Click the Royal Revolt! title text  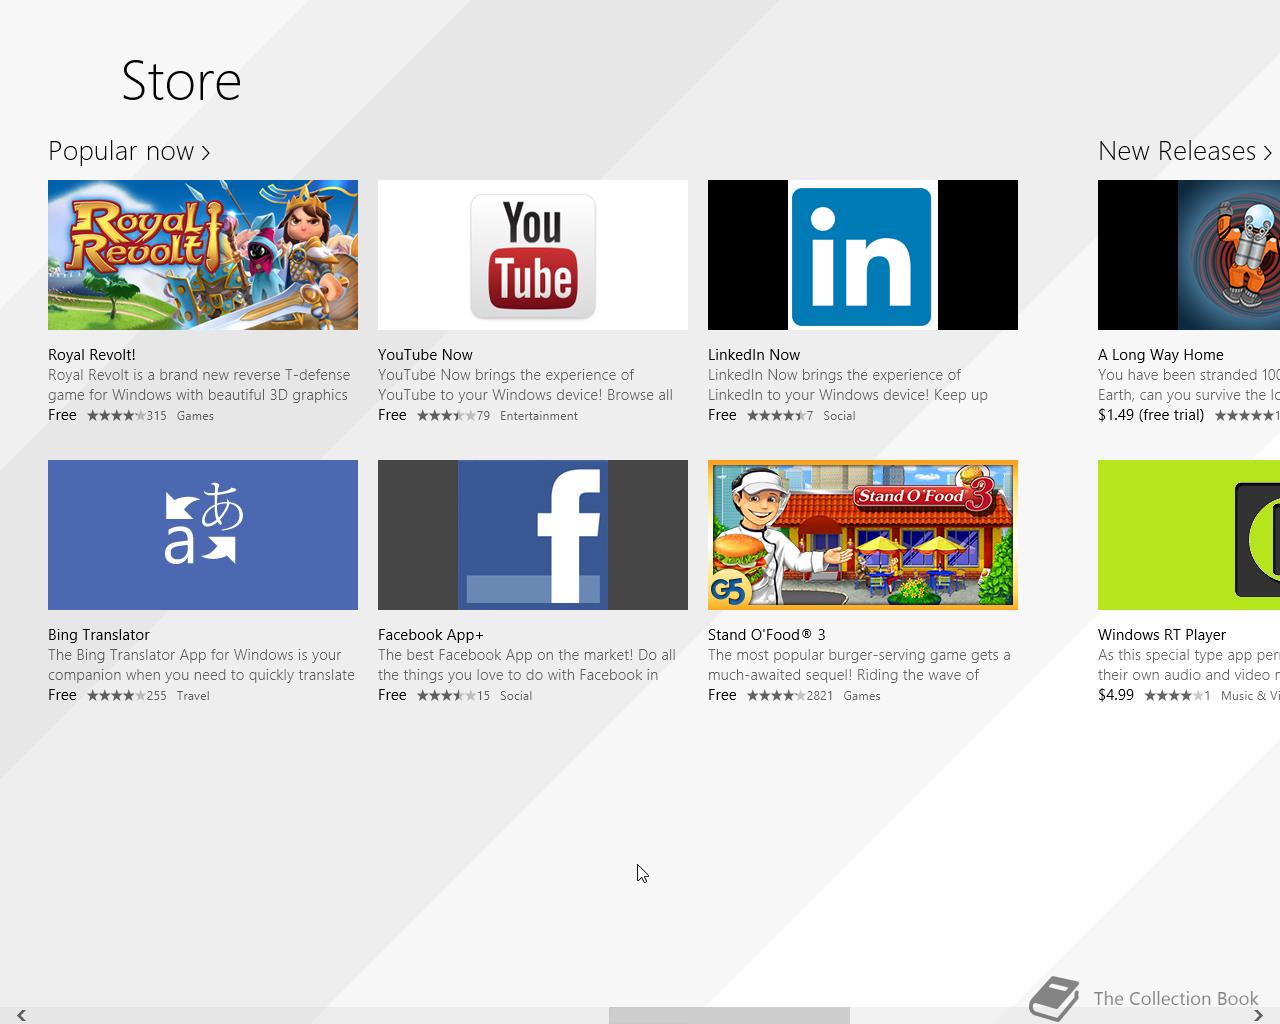point(92,355)
